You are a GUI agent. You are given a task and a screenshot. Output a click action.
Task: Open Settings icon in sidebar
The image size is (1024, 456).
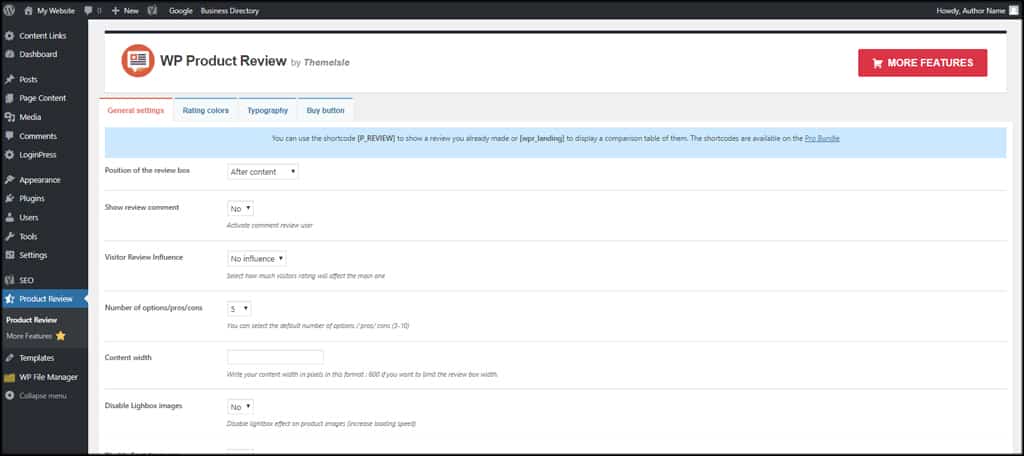click(x=9, y=255)
